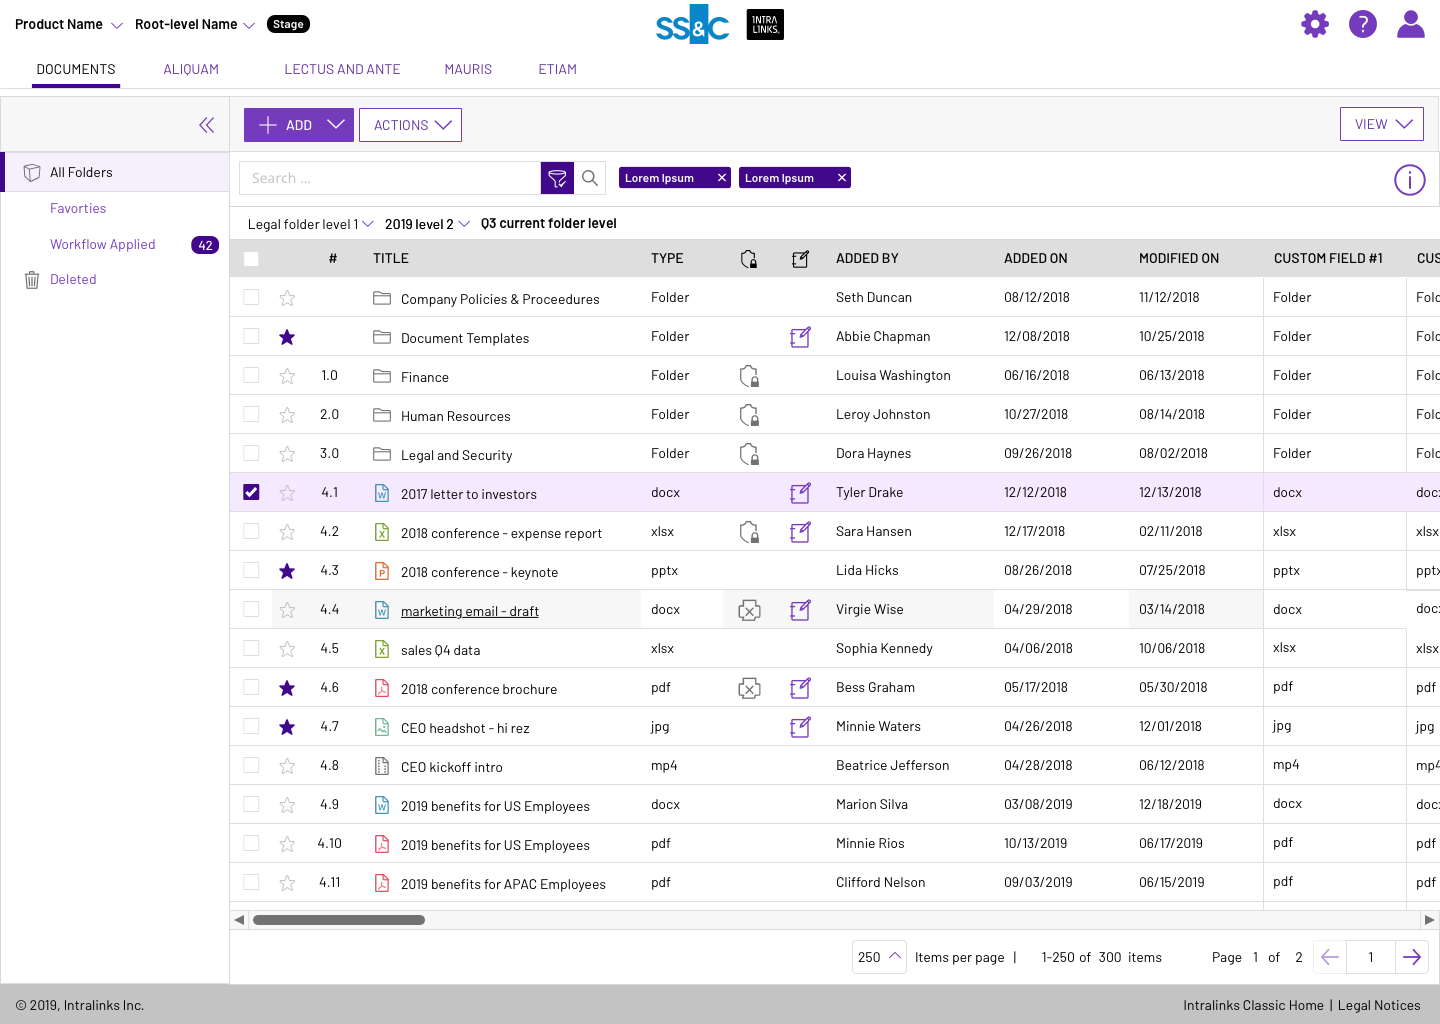Image resolution: width=1440 pixels, height=1024 pixels.
Task: Check the CEO kickoff intro checkbox
Action: coord(251,765)
